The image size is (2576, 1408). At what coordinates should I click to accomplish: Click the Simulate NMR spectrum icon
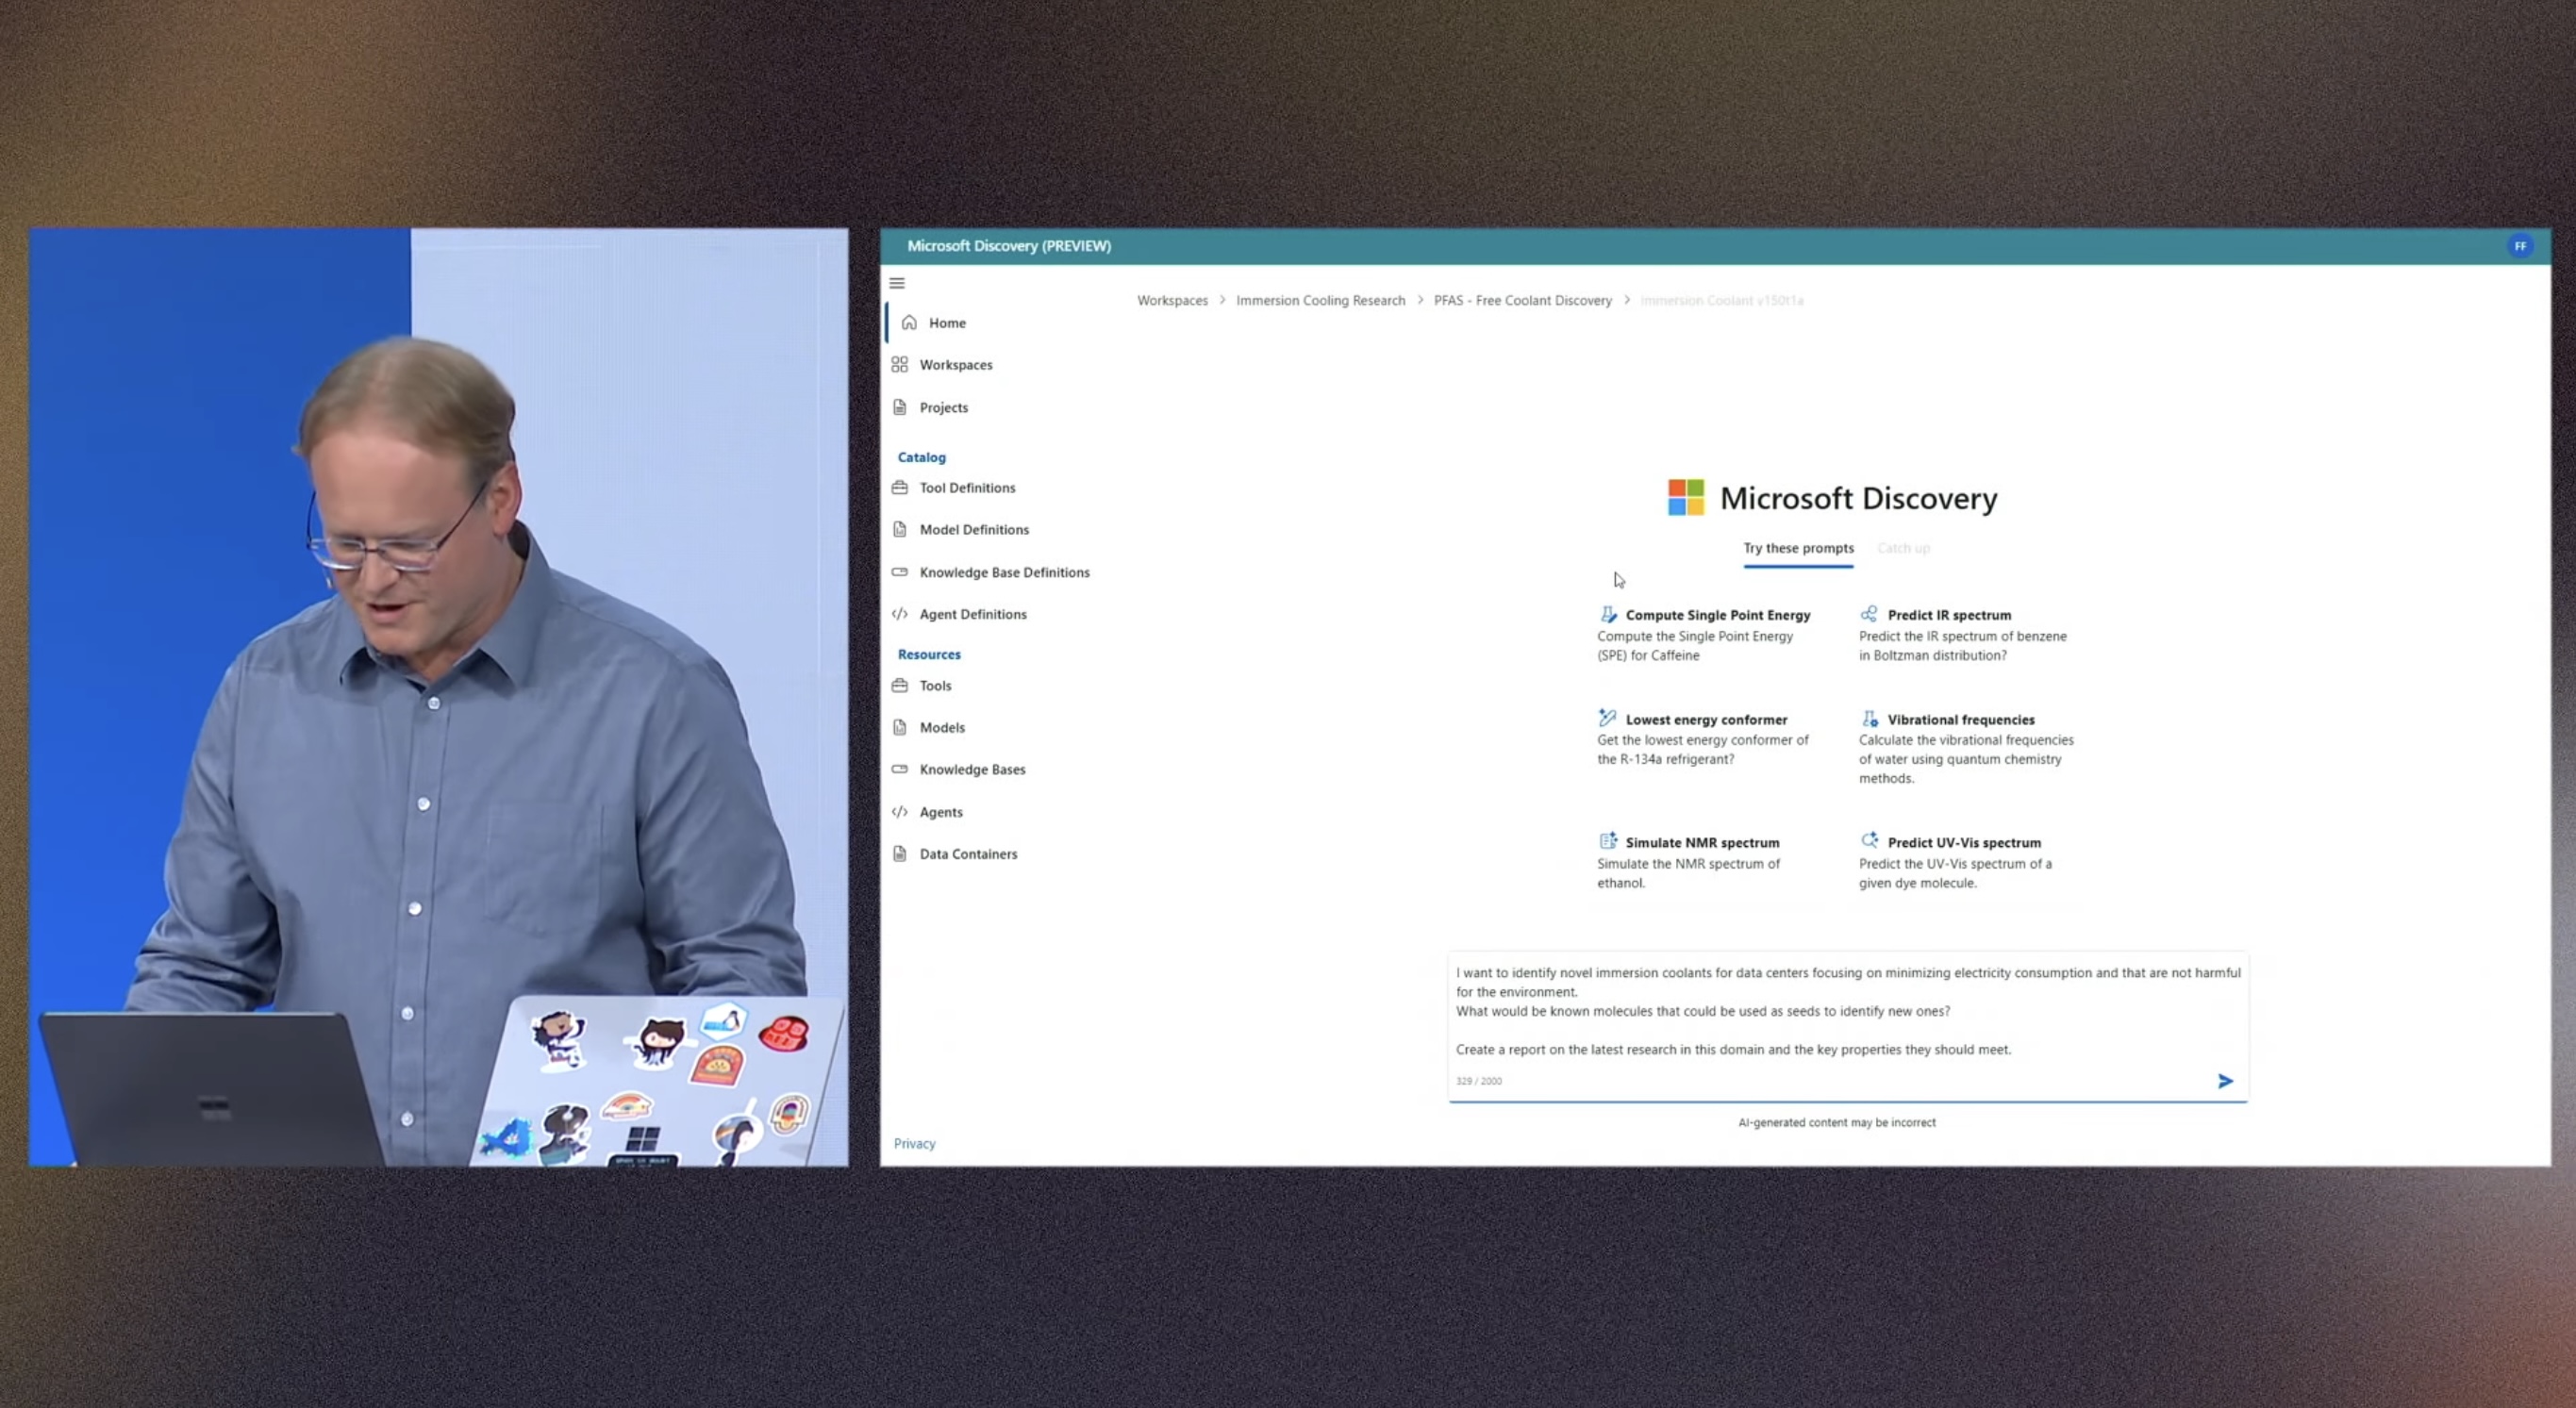click(1607, 841)
